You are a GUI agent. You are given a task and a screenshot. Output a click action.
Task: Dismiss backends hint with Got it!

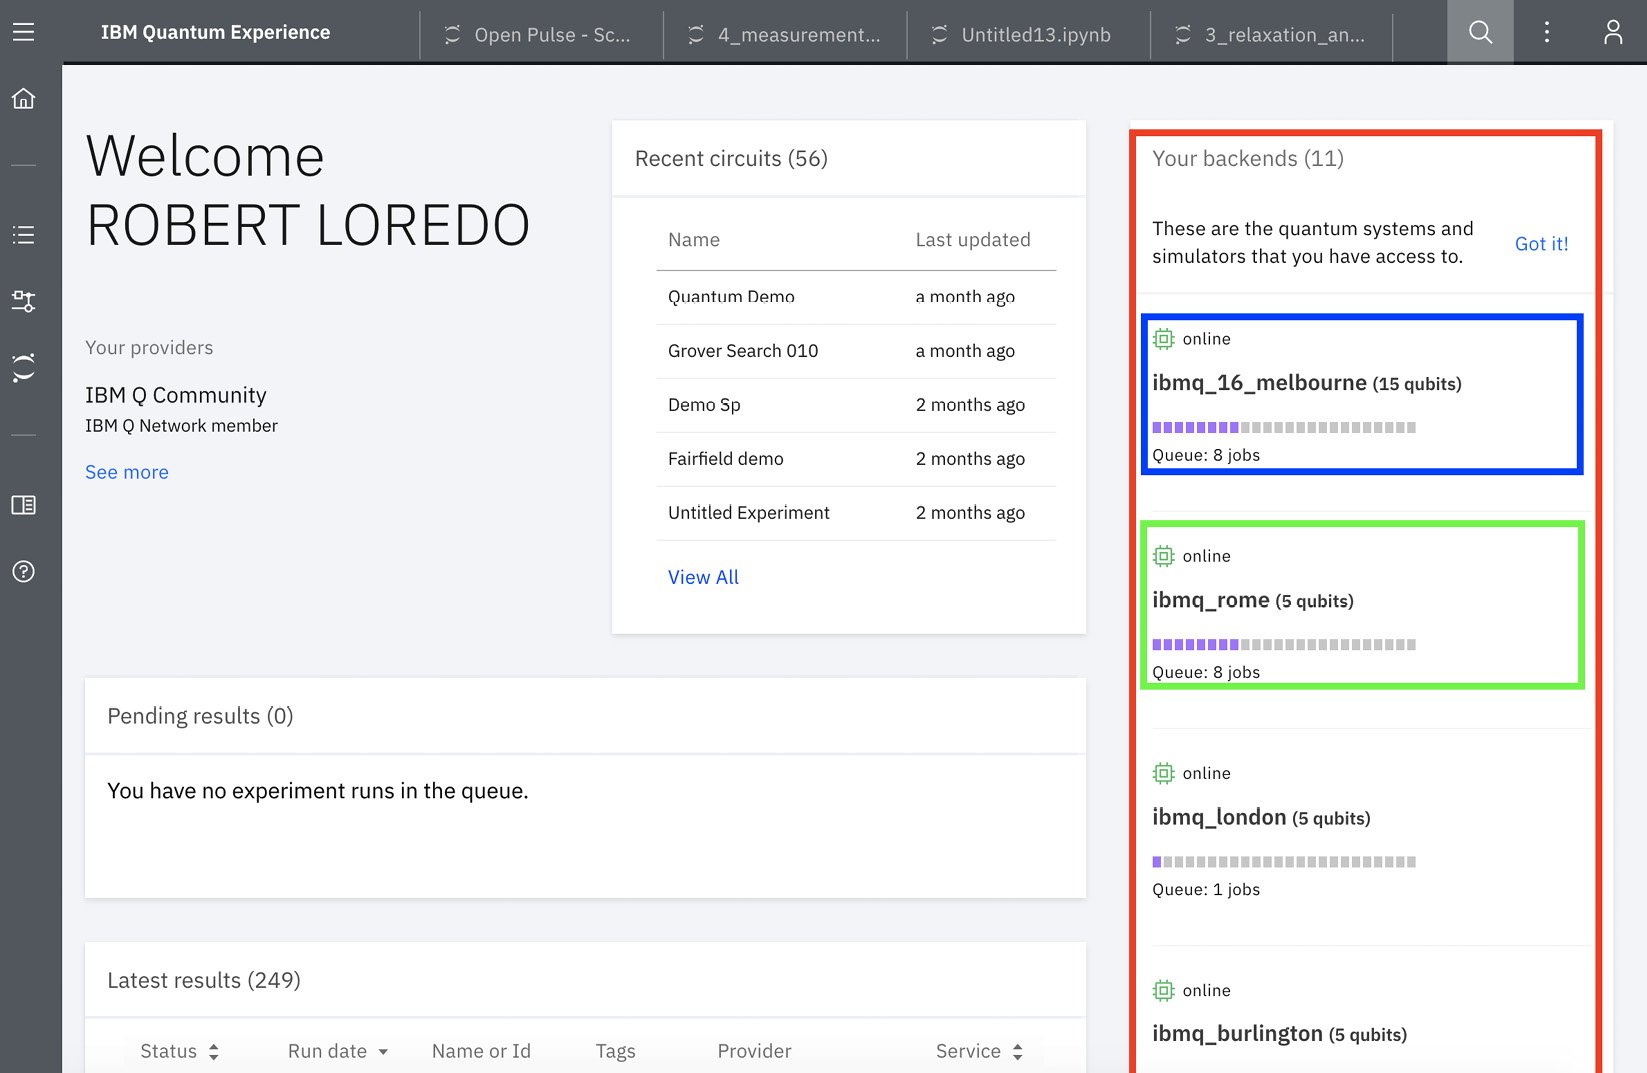tap(1541, 243)
